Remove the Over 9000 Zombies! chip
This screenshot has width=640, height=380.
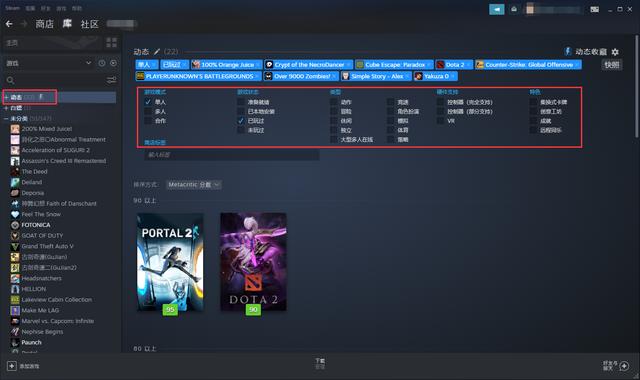click(x=334, y=76)
